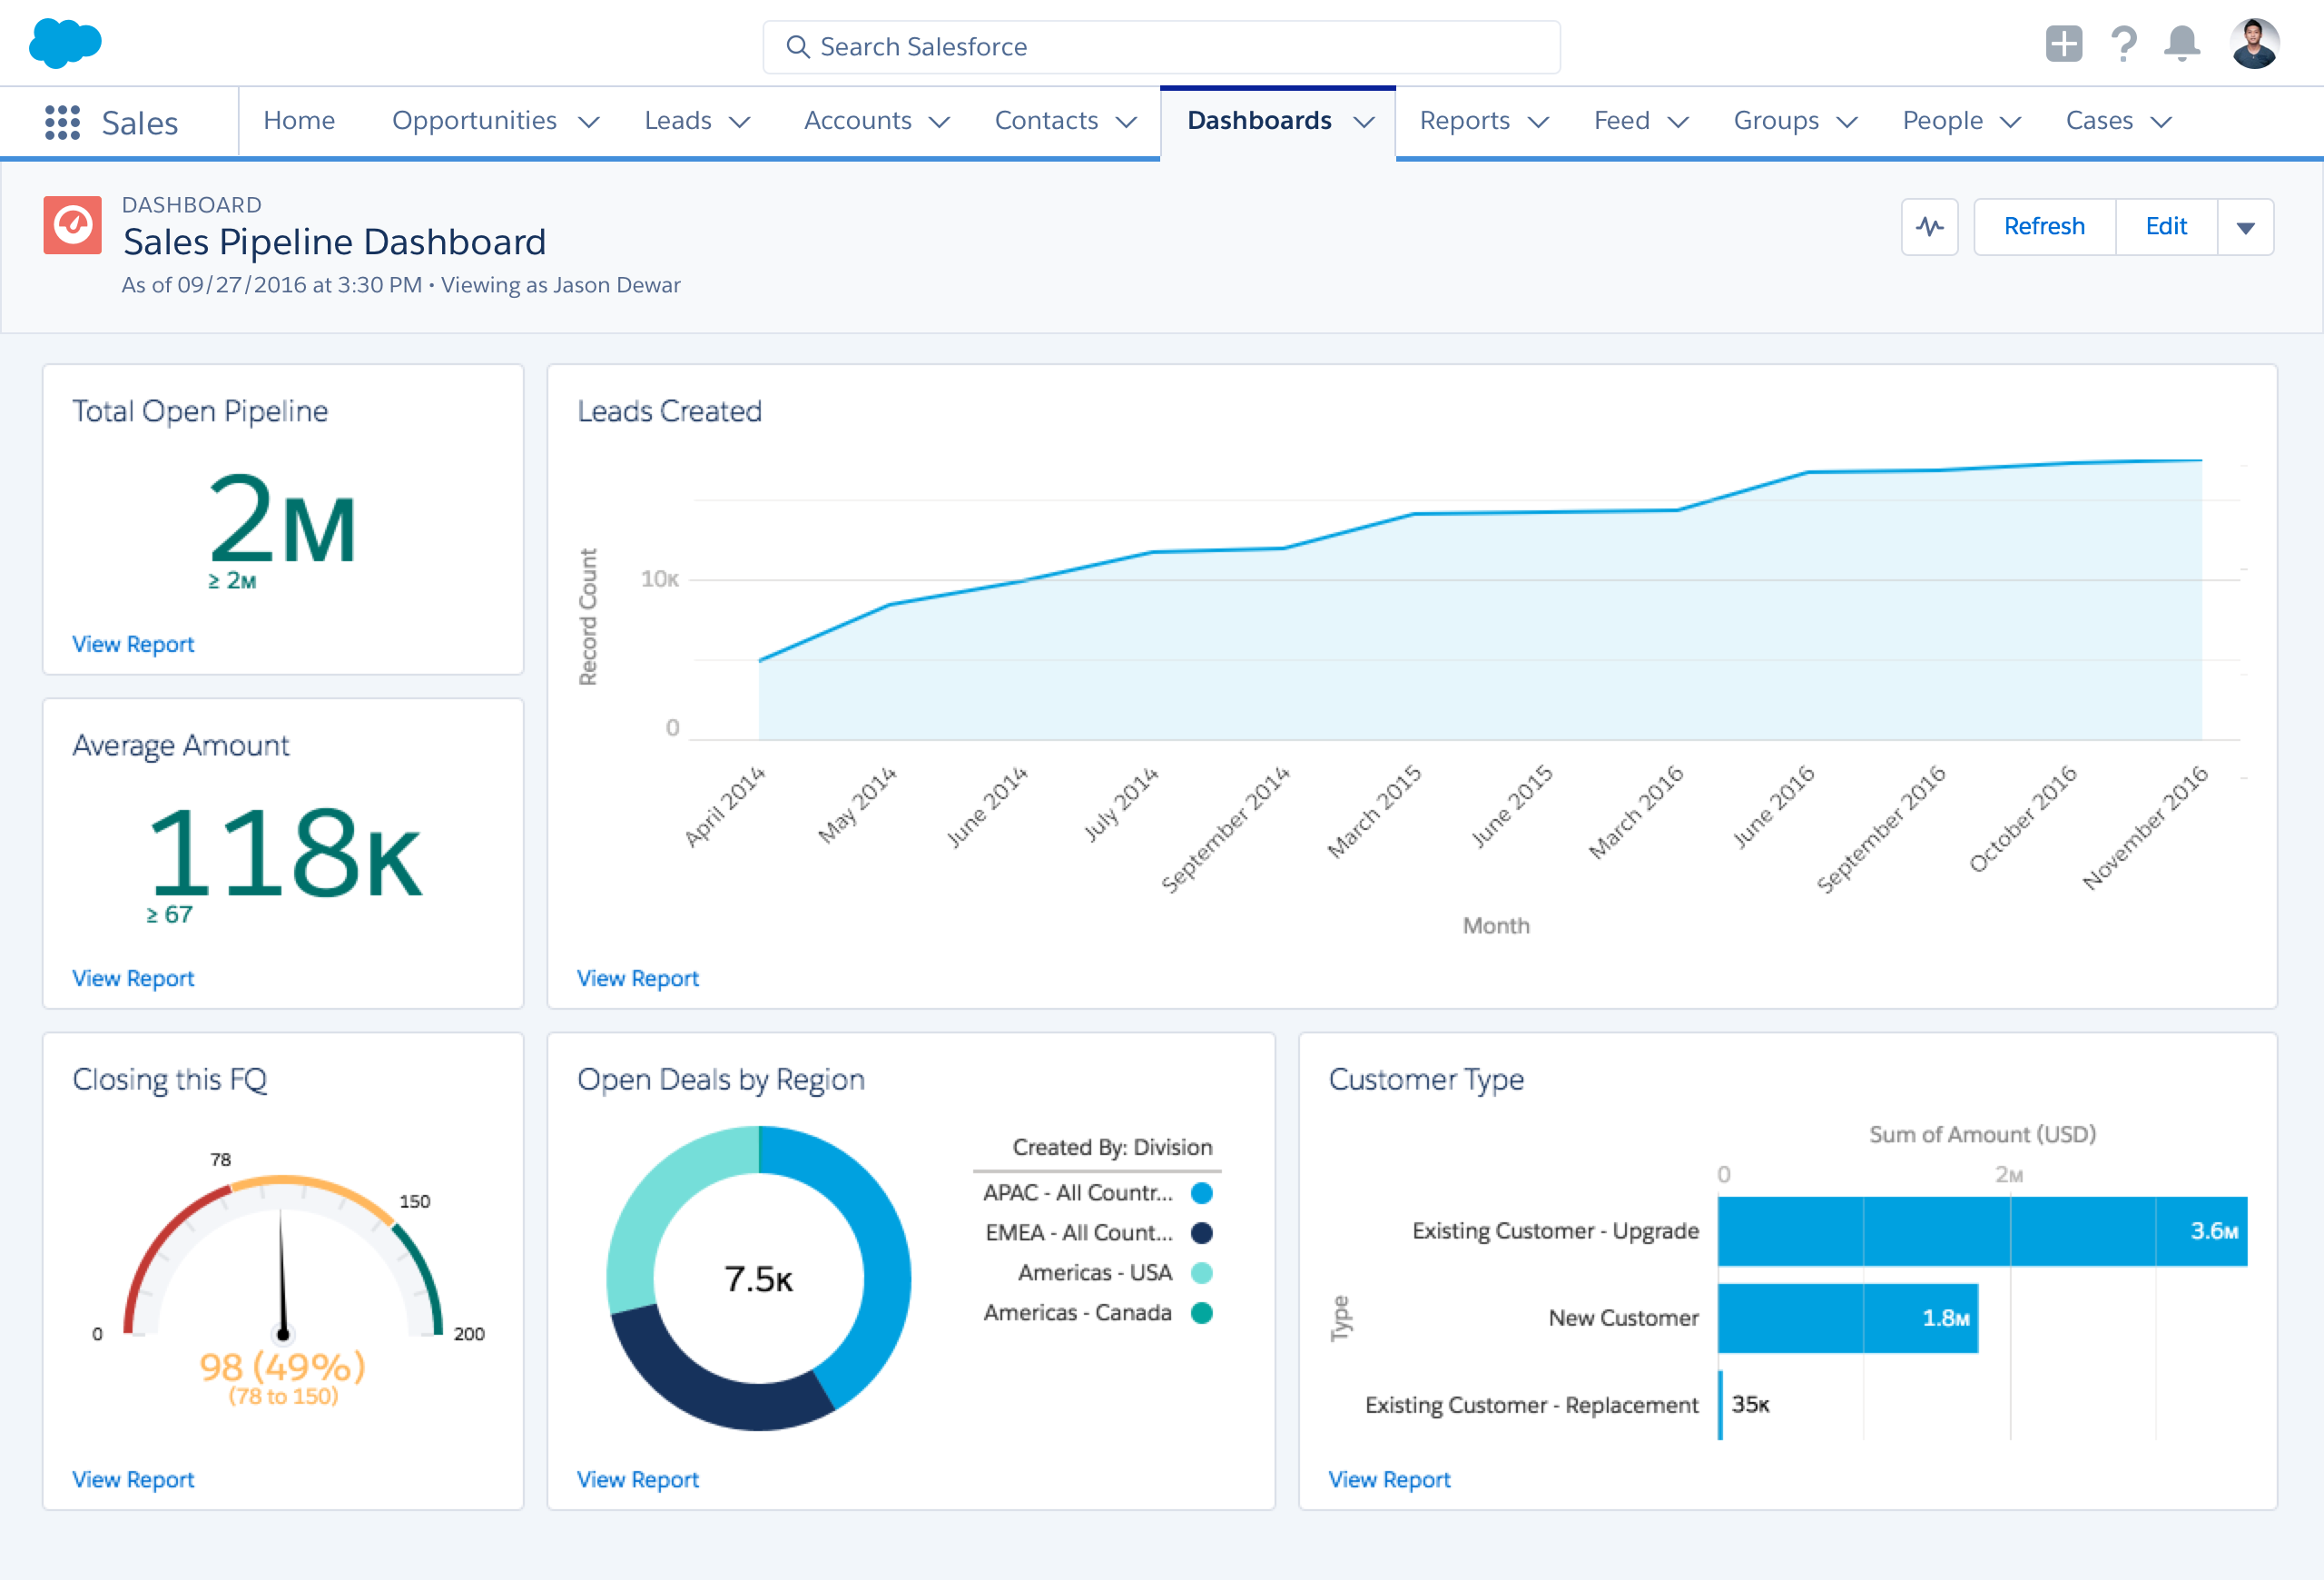Click the Americas - Canada legend dot
2324x1580 pixels.
click(x=1202, y=1313)
